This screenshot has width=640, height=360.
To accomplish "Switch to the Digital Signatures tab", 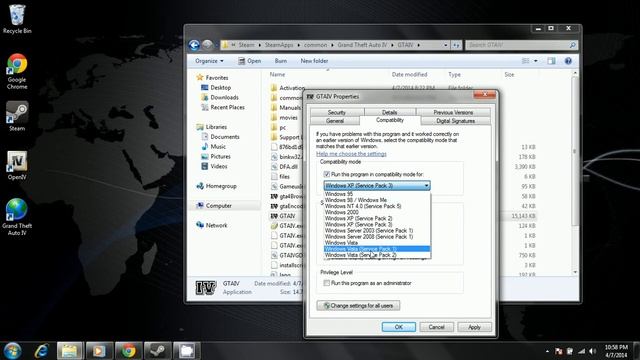I will tap(456, 121).
